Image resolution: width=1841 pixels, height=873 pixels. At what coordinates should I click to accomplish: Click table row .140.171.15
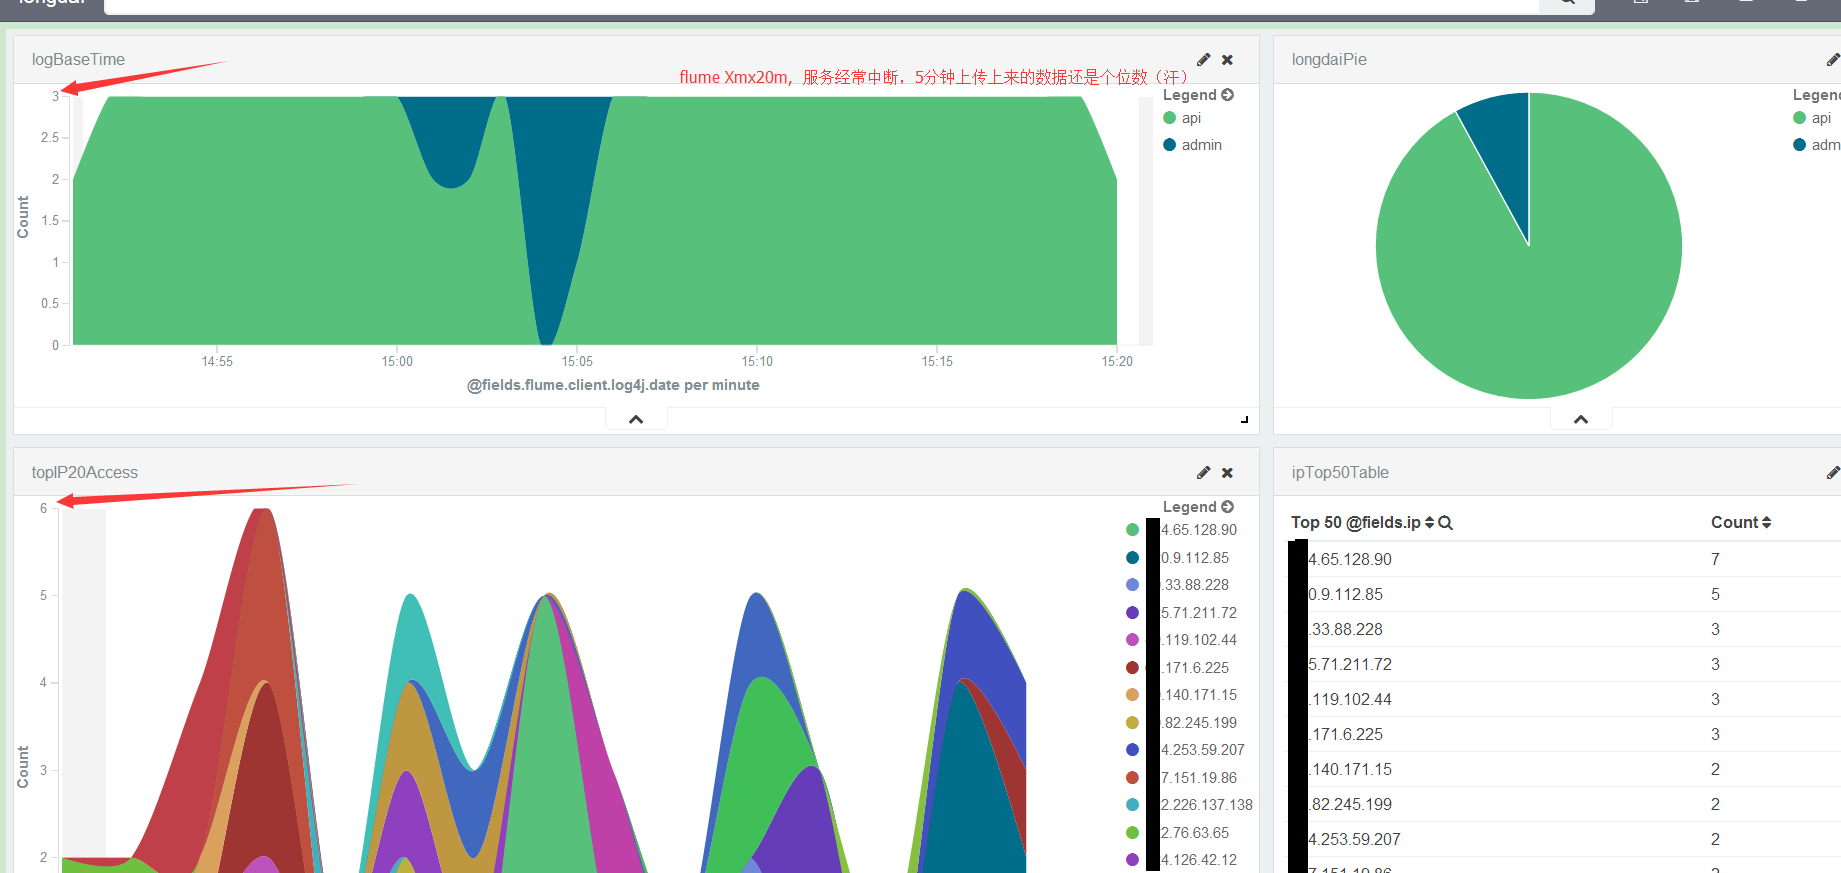[x=1565, y=769]
